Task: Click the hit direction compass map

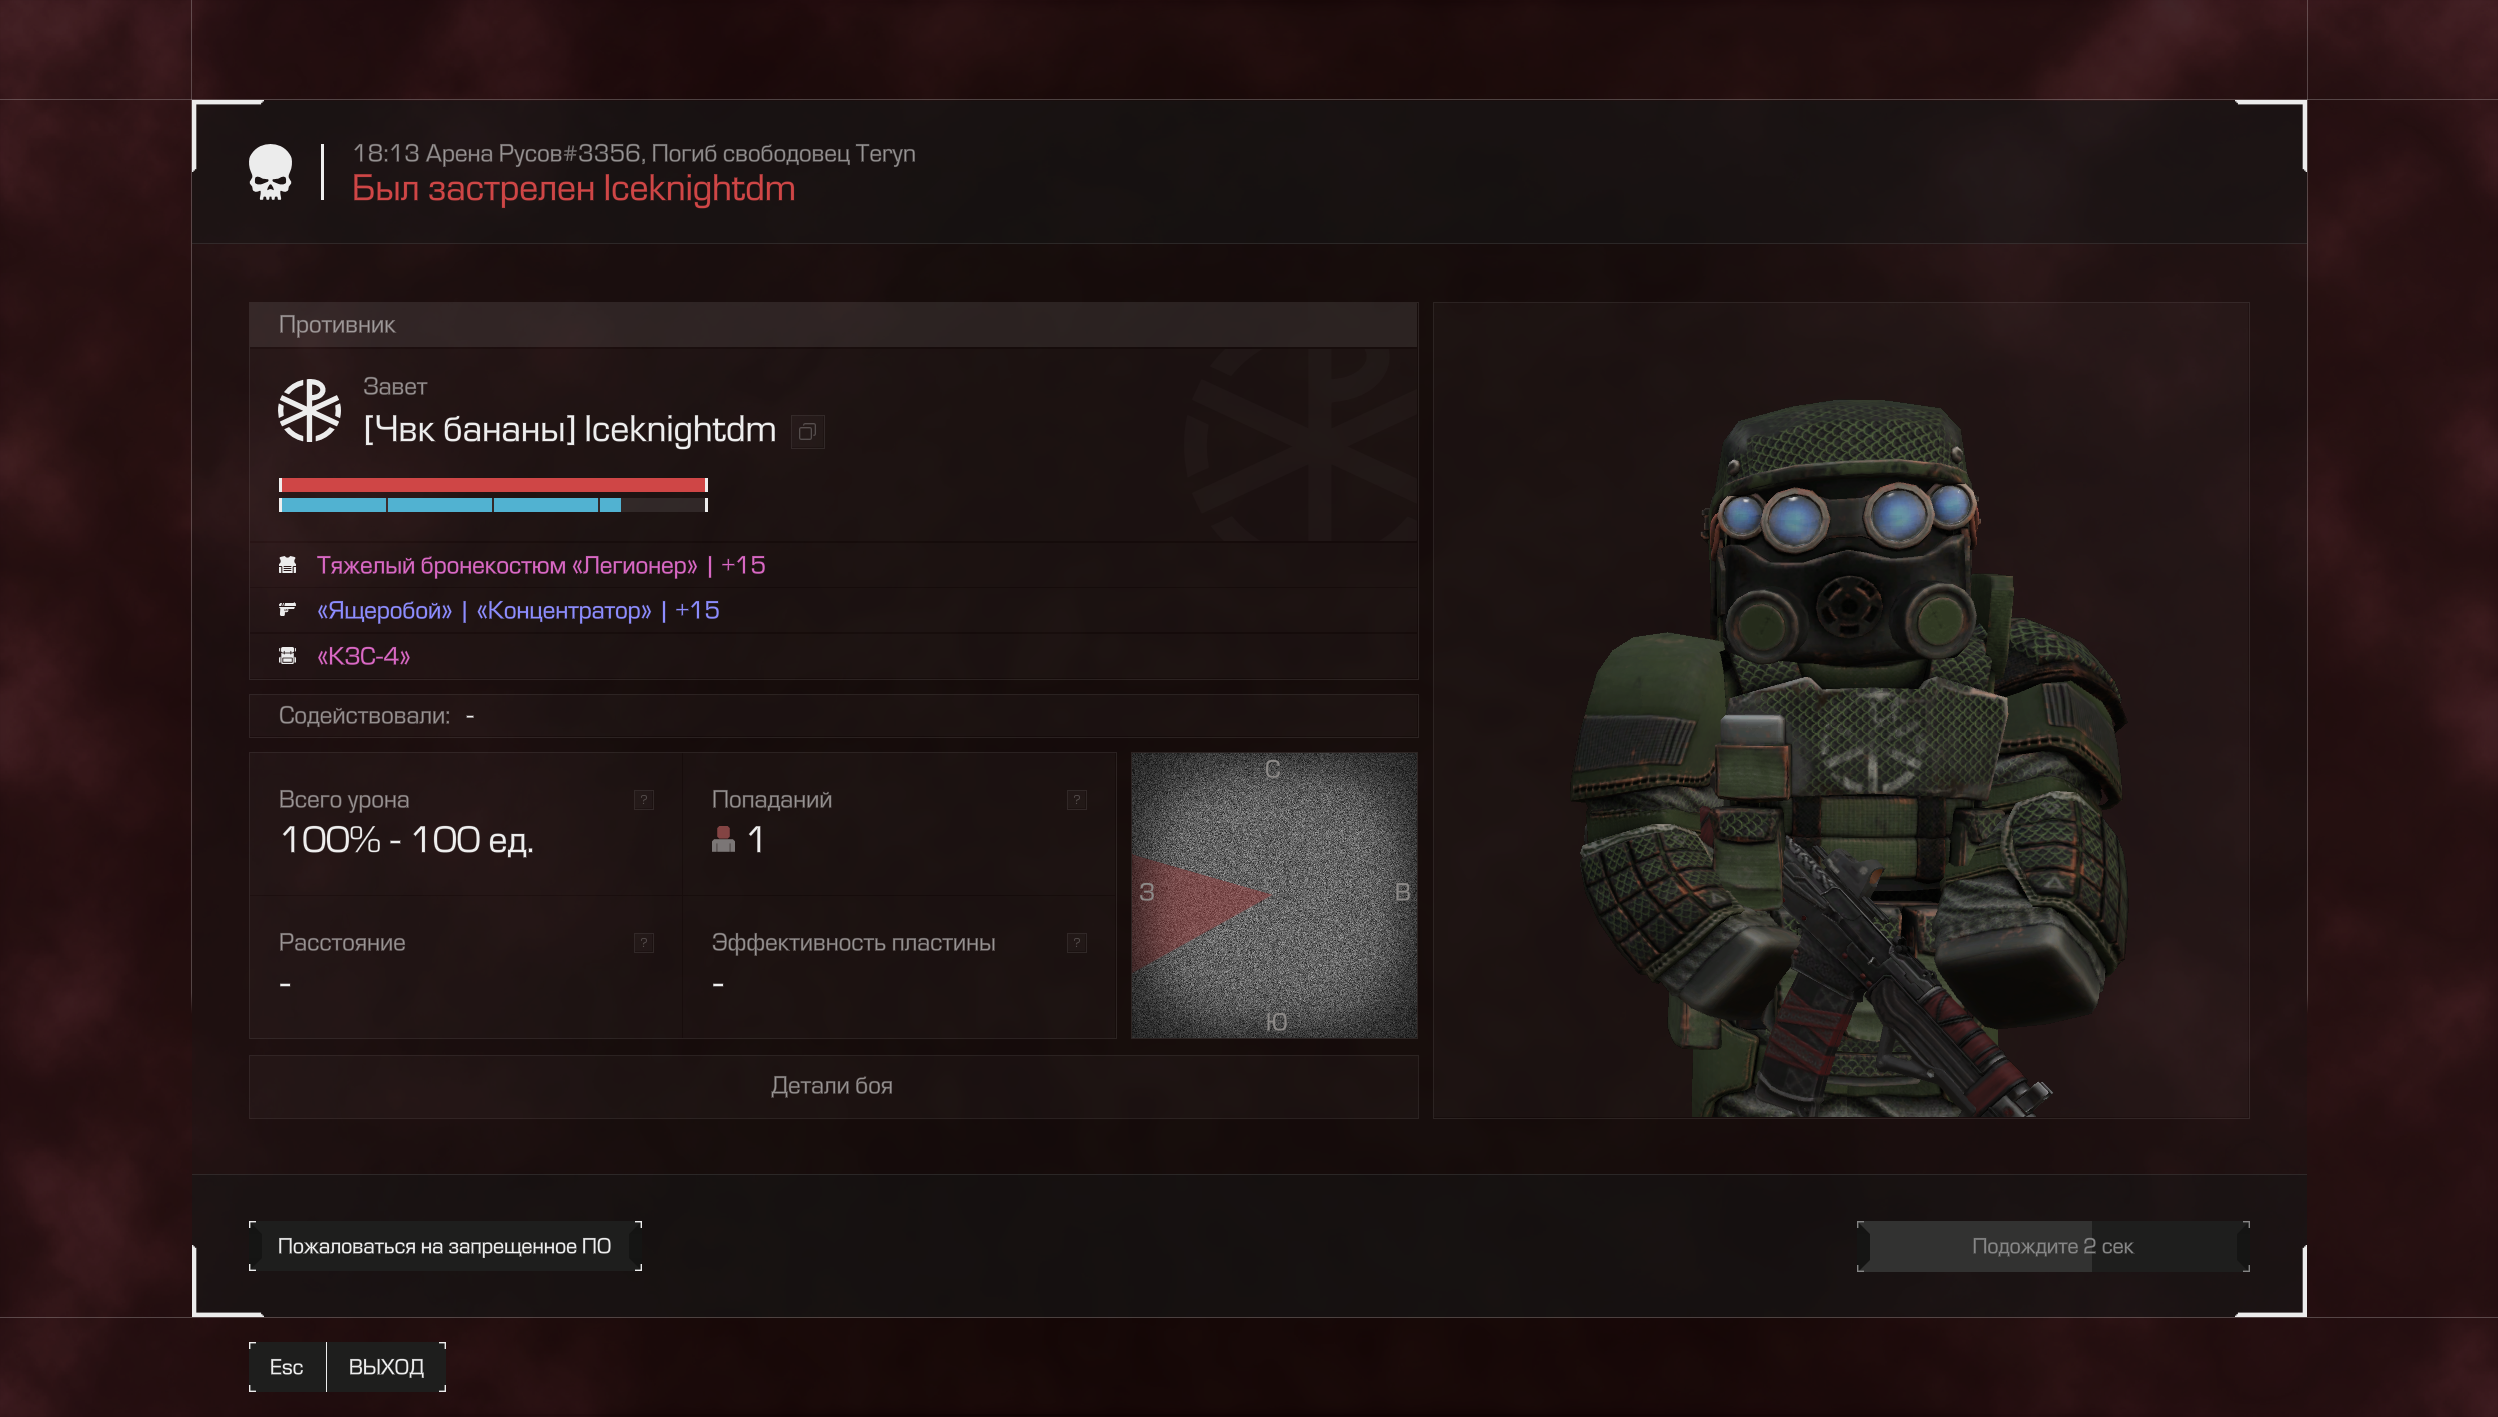Action: click(x=1274, y=895)
